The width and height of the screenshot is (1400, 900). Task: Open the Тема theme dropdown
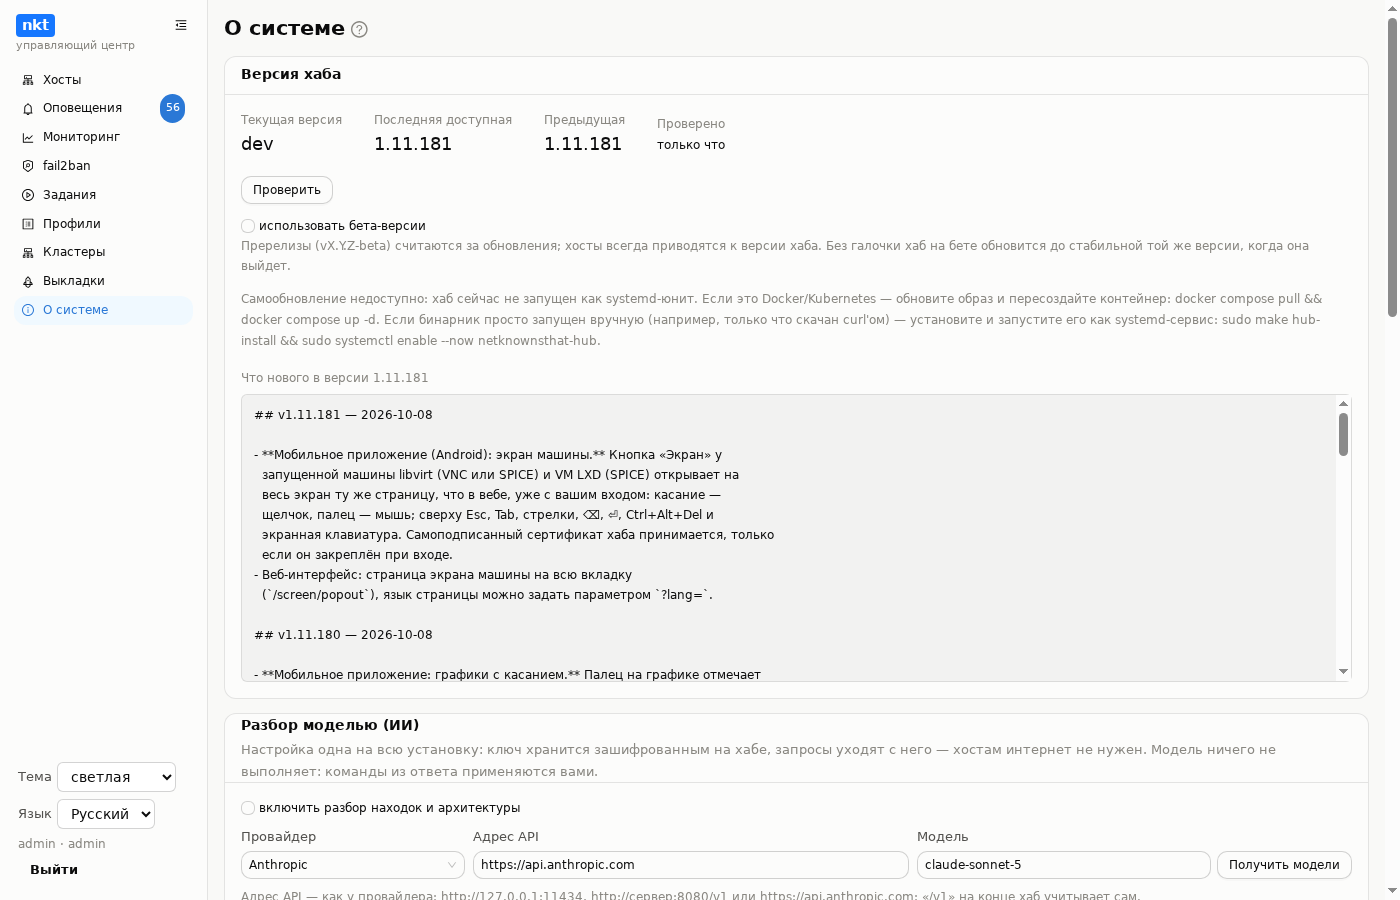coord(117,777)
